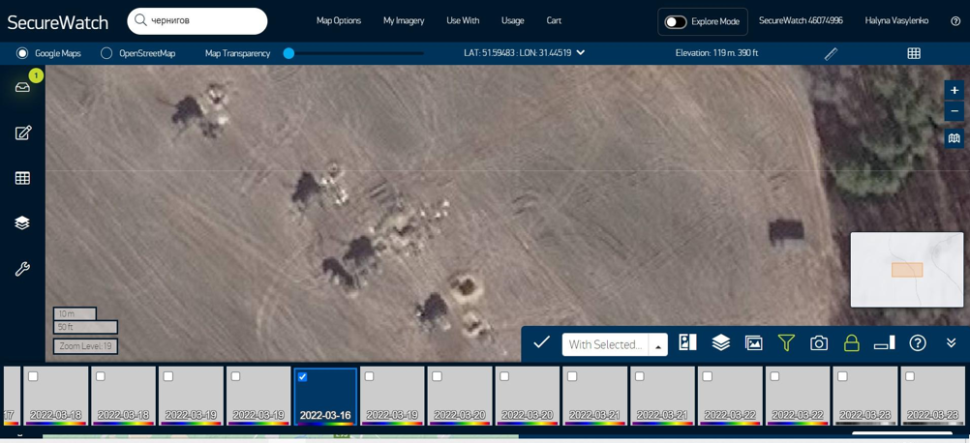Open the layers stack icon in bottom toolbar
This screenshot has width=970, height=443.
pyautogui.click(x=721, y=343)
